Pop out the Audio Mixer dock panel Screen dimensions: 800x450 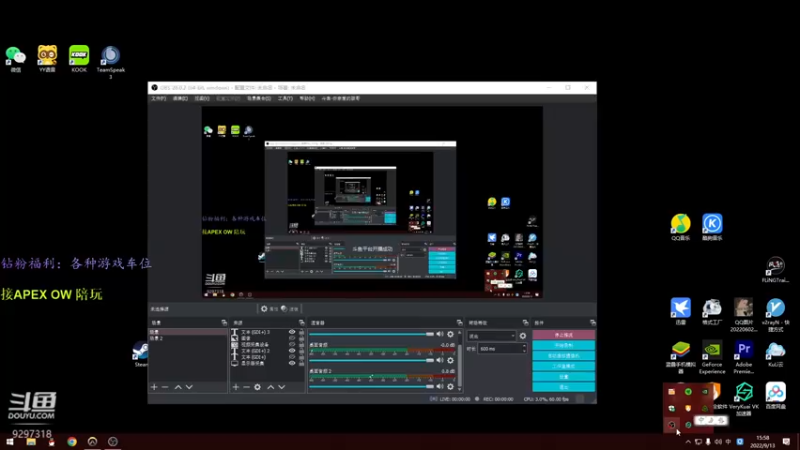[x=460, y=322]
